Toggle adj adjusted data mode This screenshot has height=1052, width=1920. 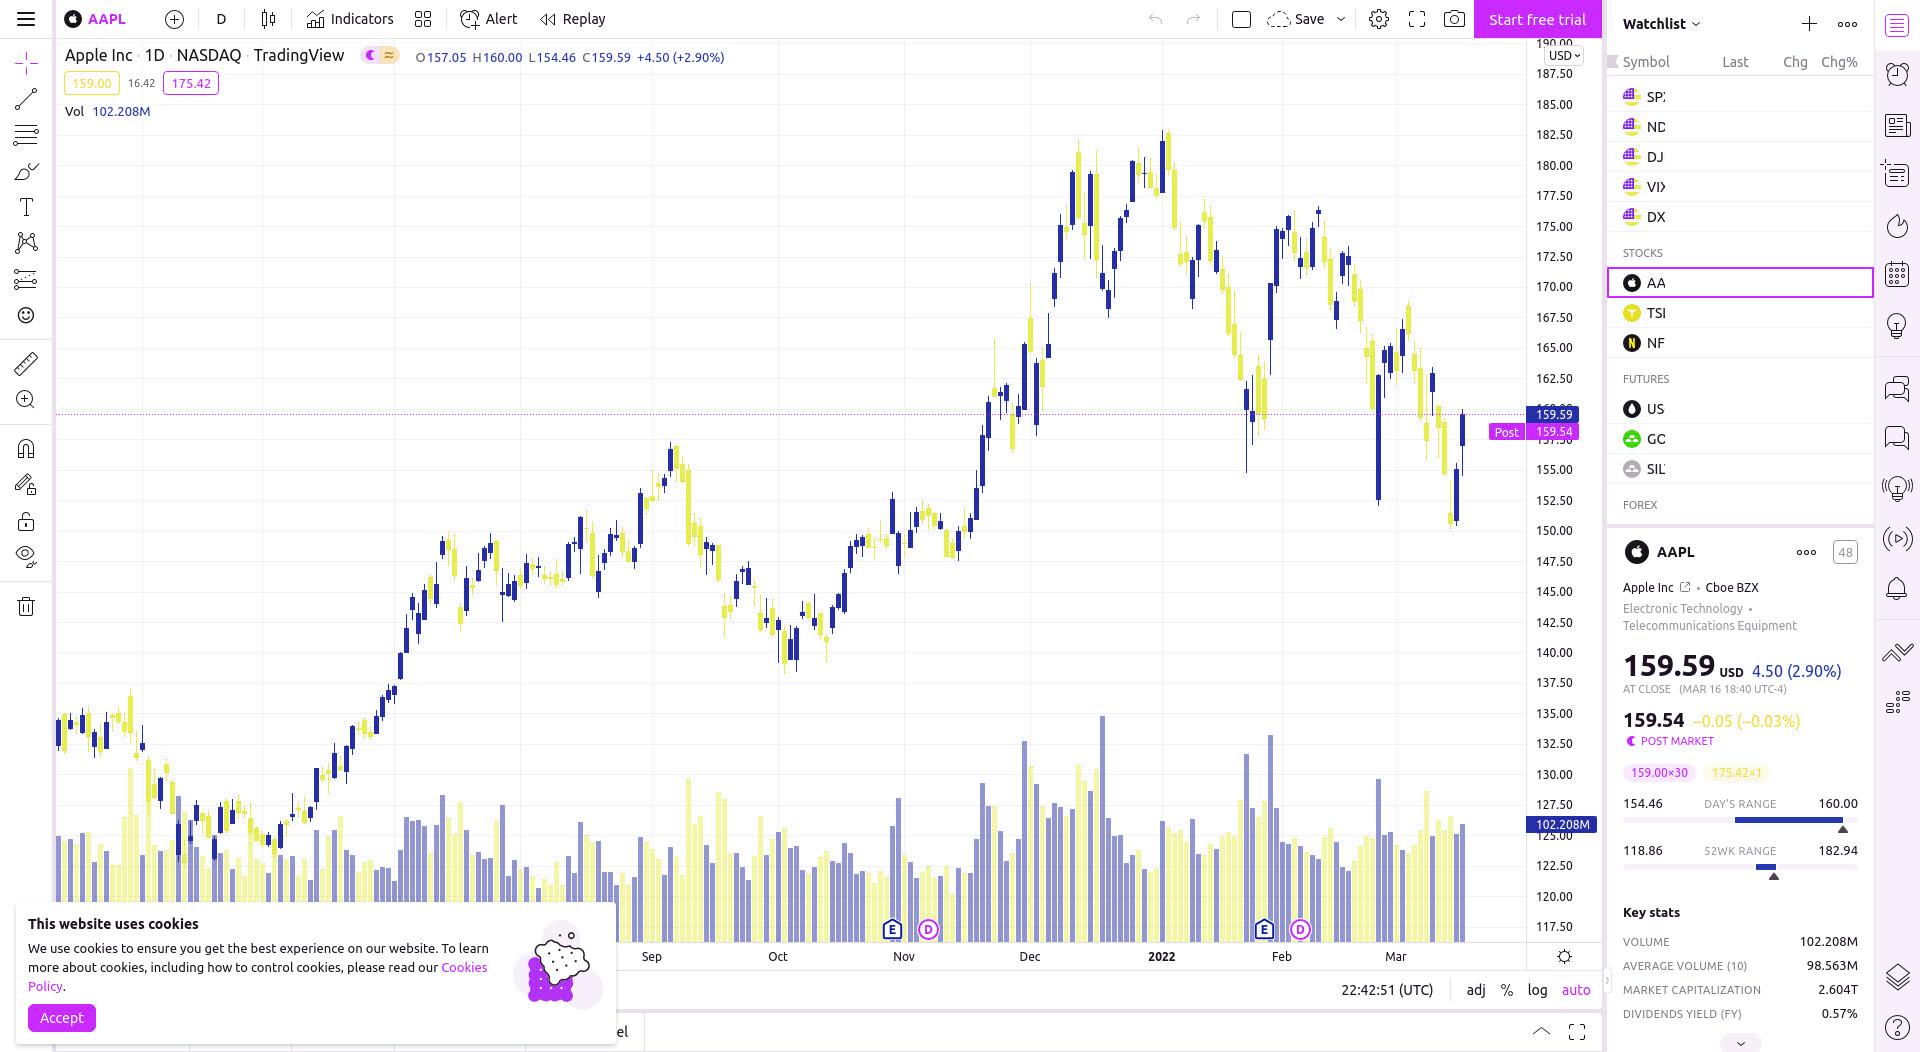pos(1476,990)
